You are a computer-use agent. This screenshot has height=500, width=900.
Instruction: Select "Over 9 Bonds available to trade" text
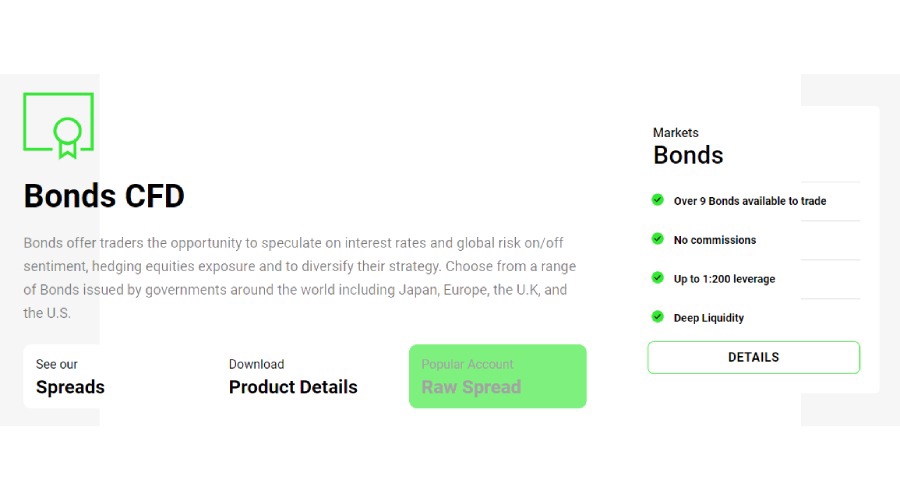click(x=750, y=201)
